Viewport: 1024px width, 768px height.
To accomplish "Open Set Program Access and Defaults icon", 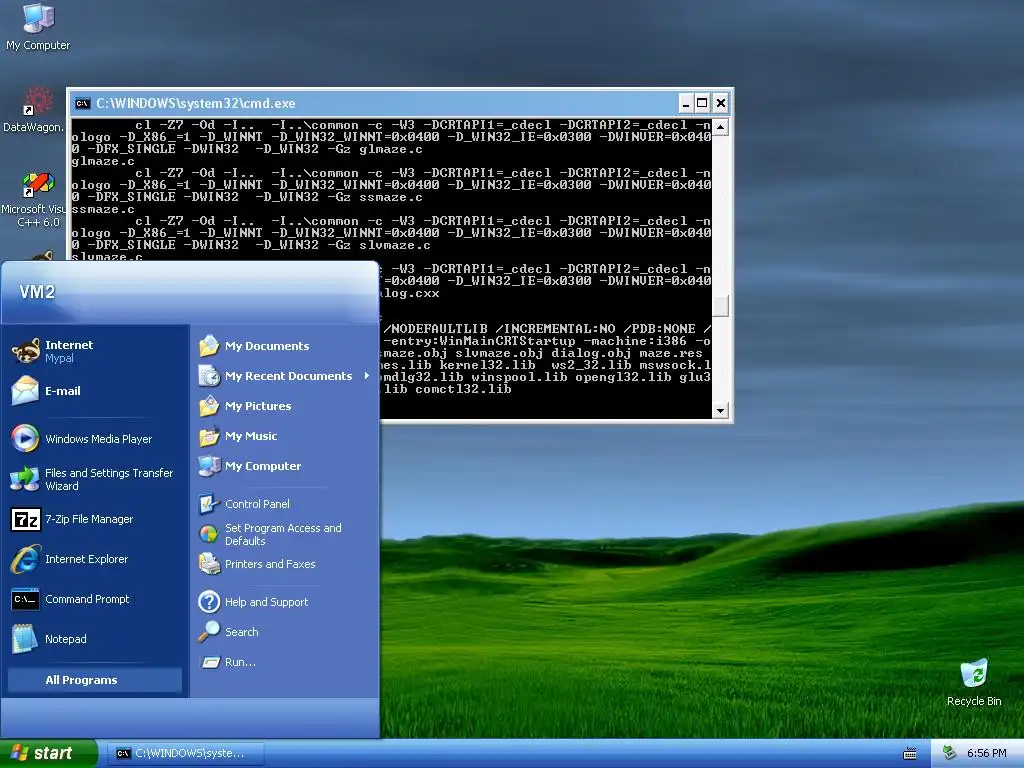I will tap(209, 534).
